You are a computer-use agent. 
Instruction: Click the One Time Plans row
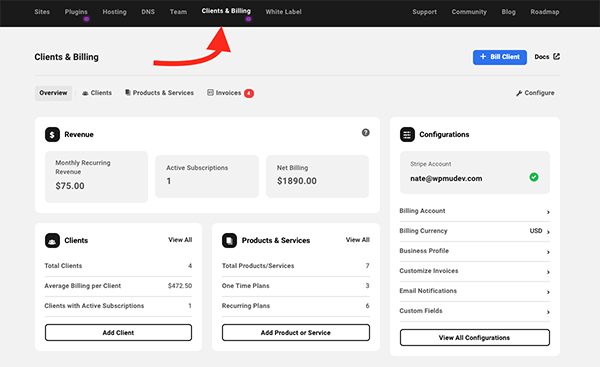point(296,286)
